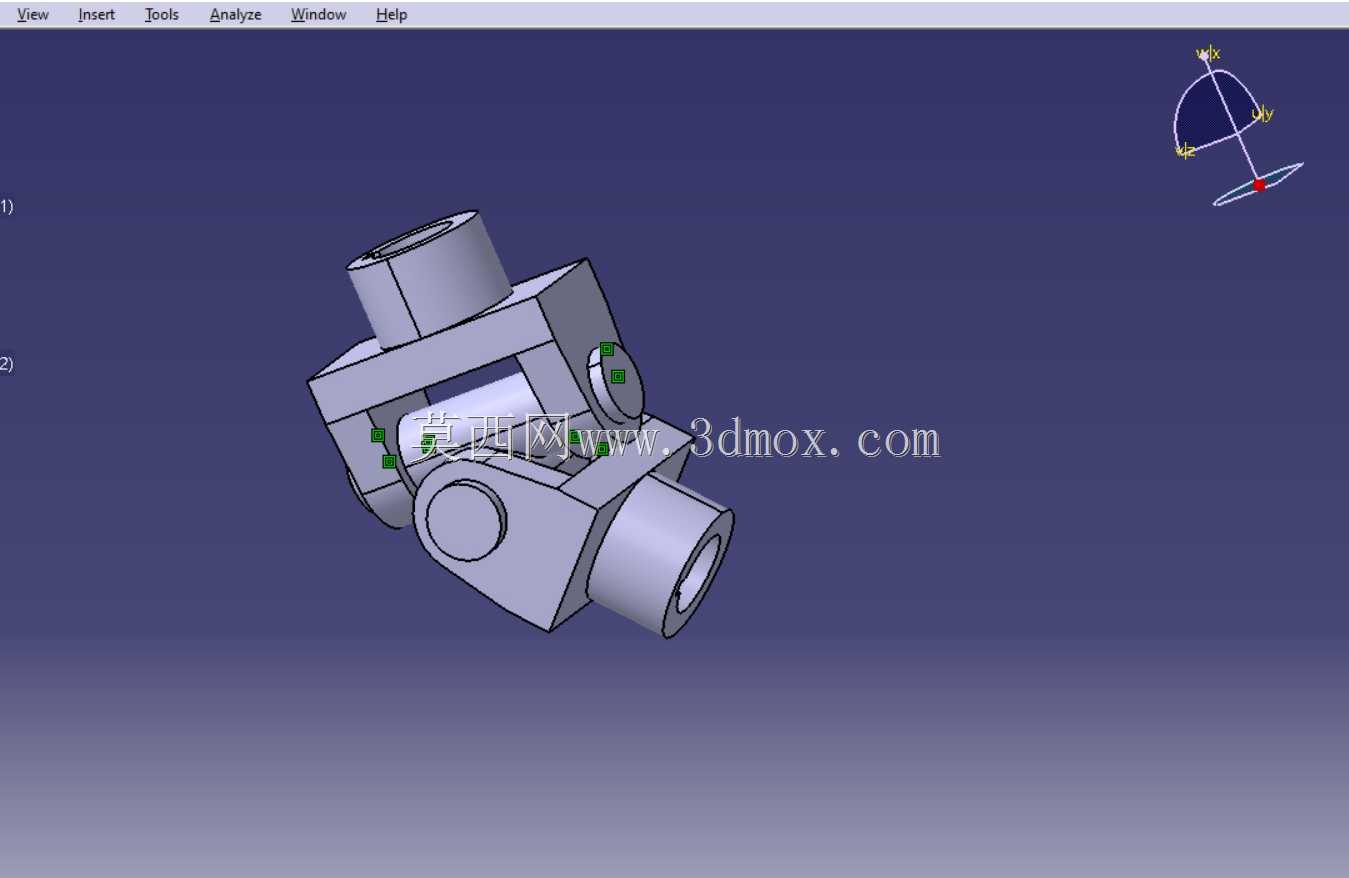Click the compass elliptical base plane

pos(1258,184)
